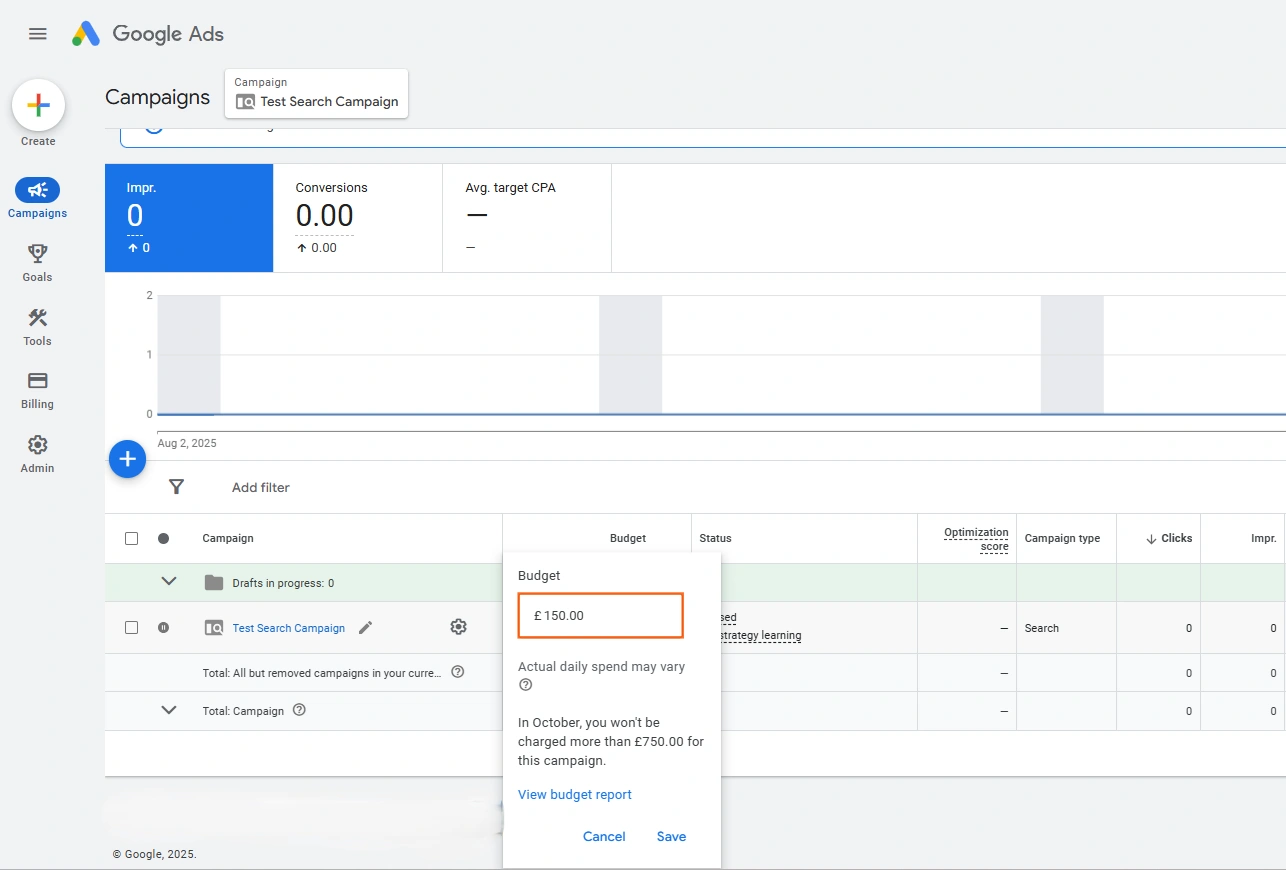Click the Google Ads logo
Screen dimensions: 1286x870
point(148,34)
